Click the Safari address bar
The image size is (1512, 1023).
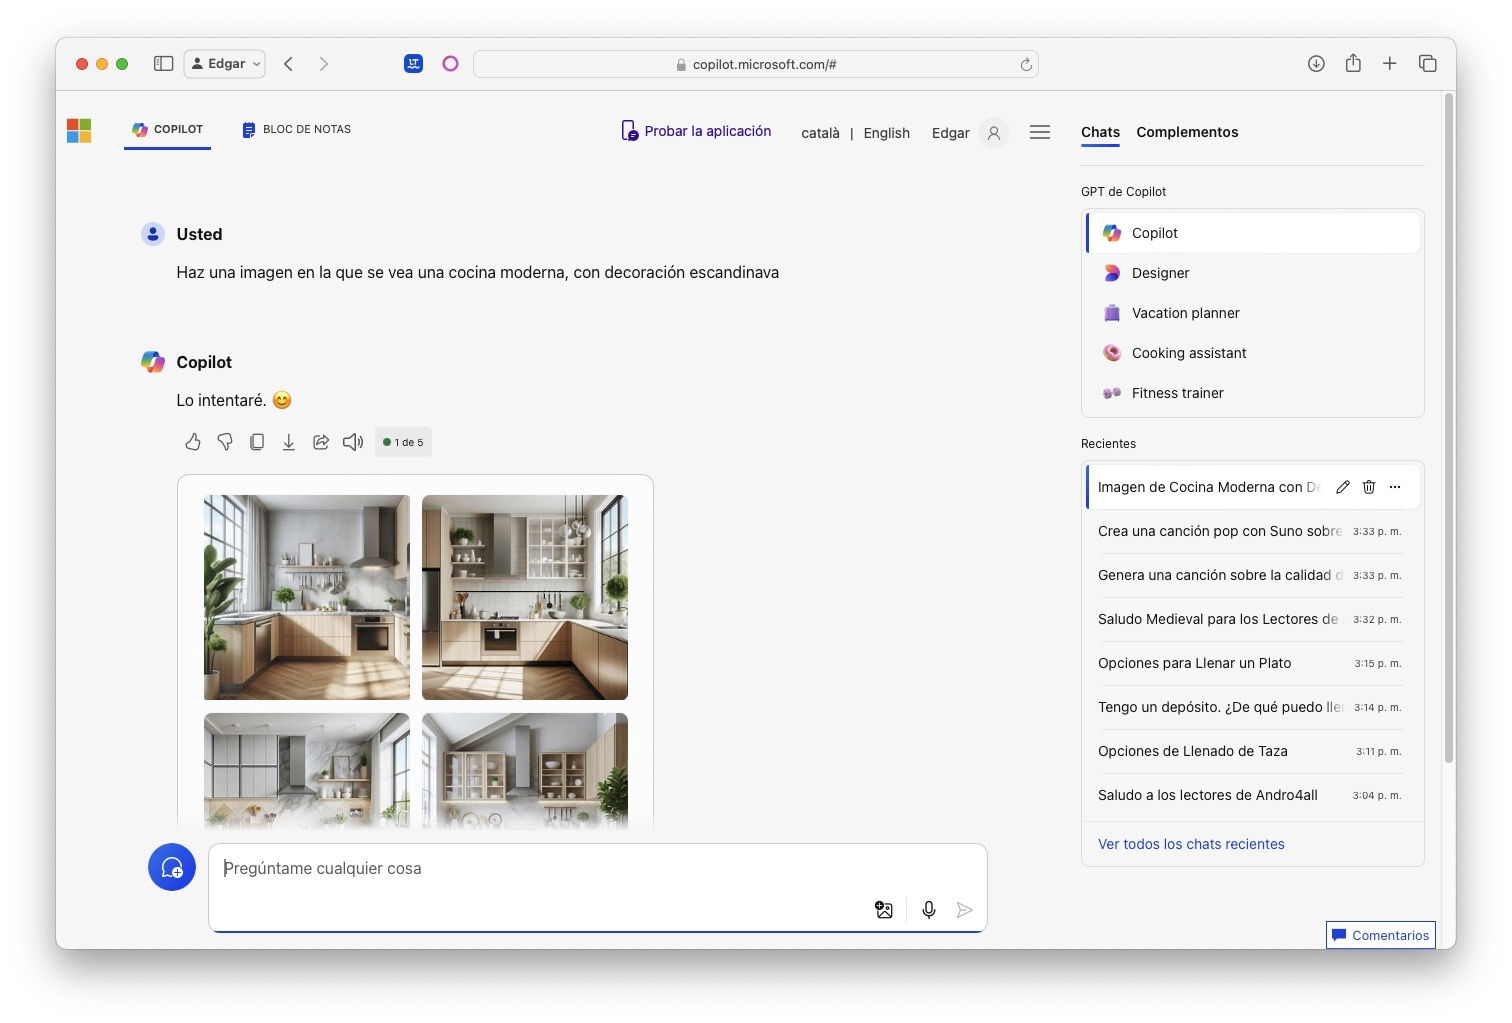[756, 64]
